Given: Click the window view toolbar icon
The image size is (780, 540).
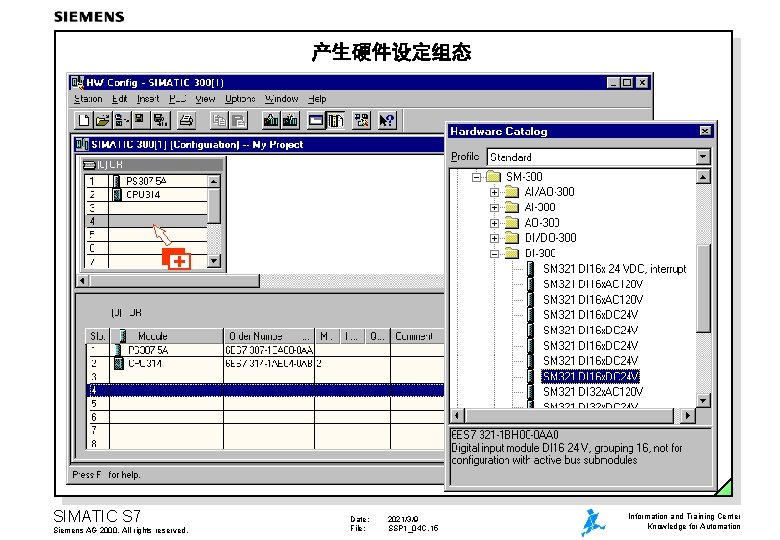Looking at the screenshot, I should point(316,120).
